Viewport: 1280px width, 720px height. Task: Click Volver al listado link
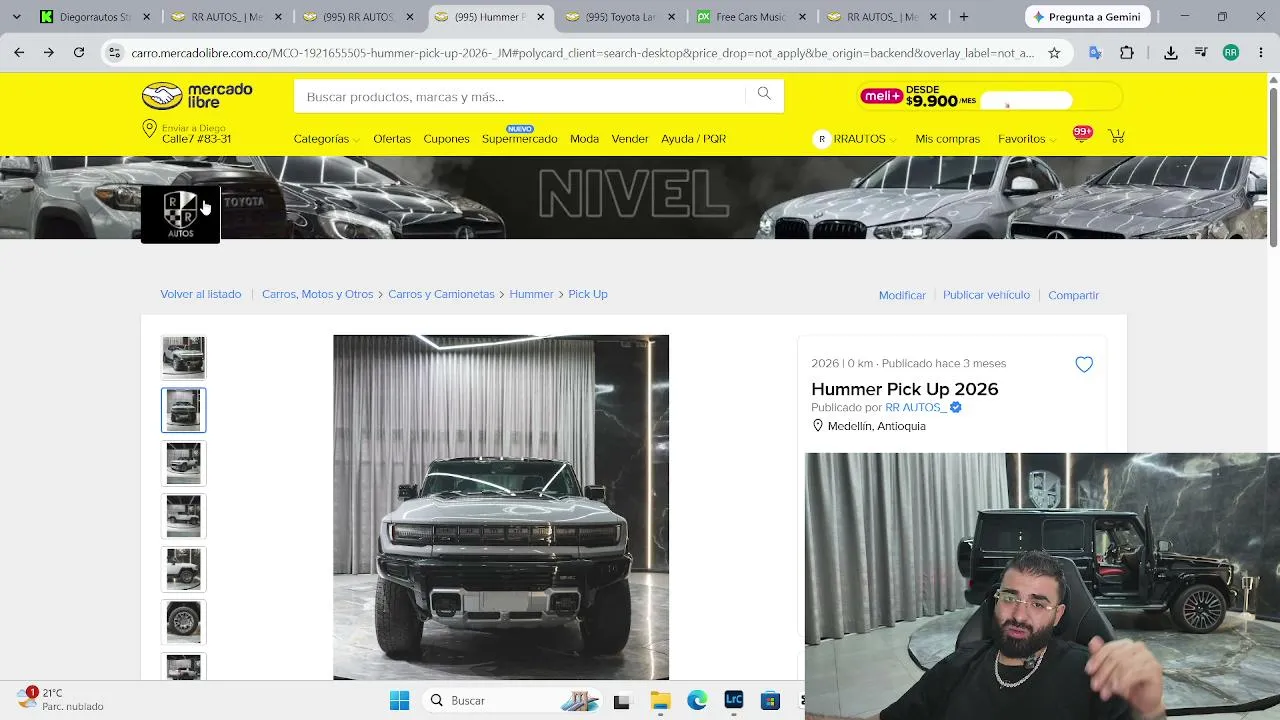[x=201, y=294]
